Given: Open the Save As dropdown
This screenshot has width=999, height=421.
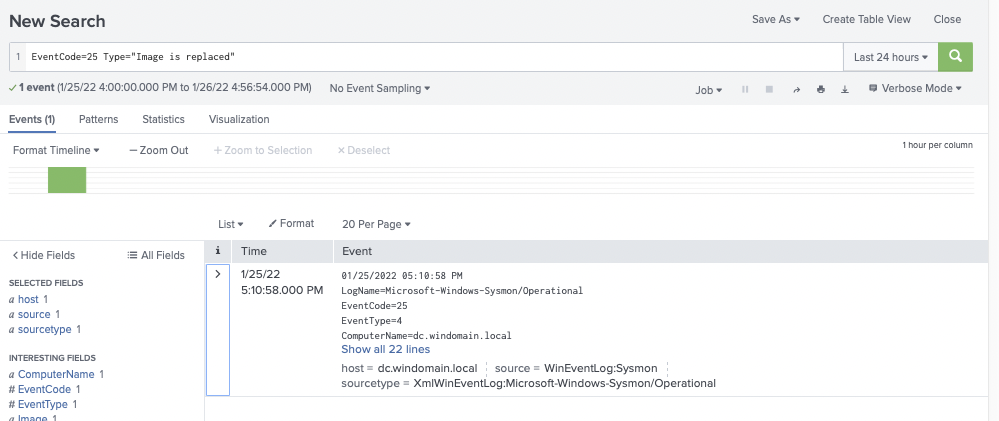Looking at the screenshot, I should tap(775, 19).
